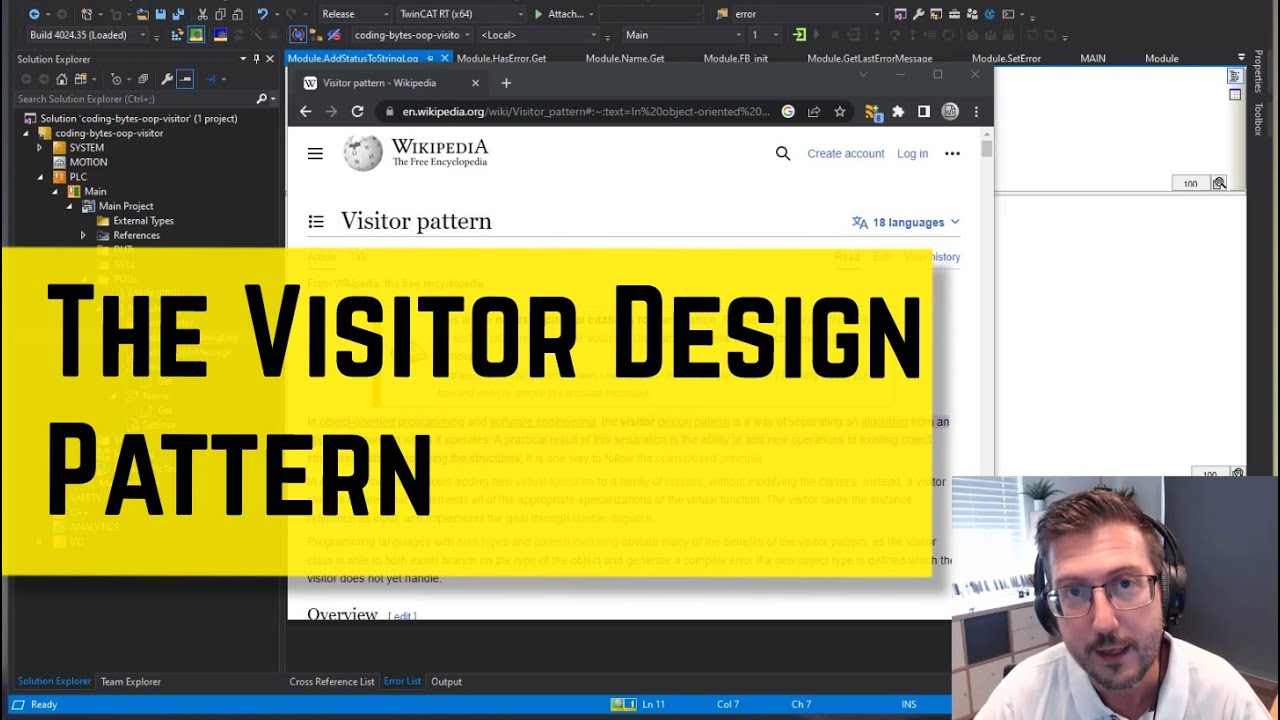This screenshot has width=1280, height=720.
Task: Open new tab plus button in Chrome
Action: click(506, 83)
